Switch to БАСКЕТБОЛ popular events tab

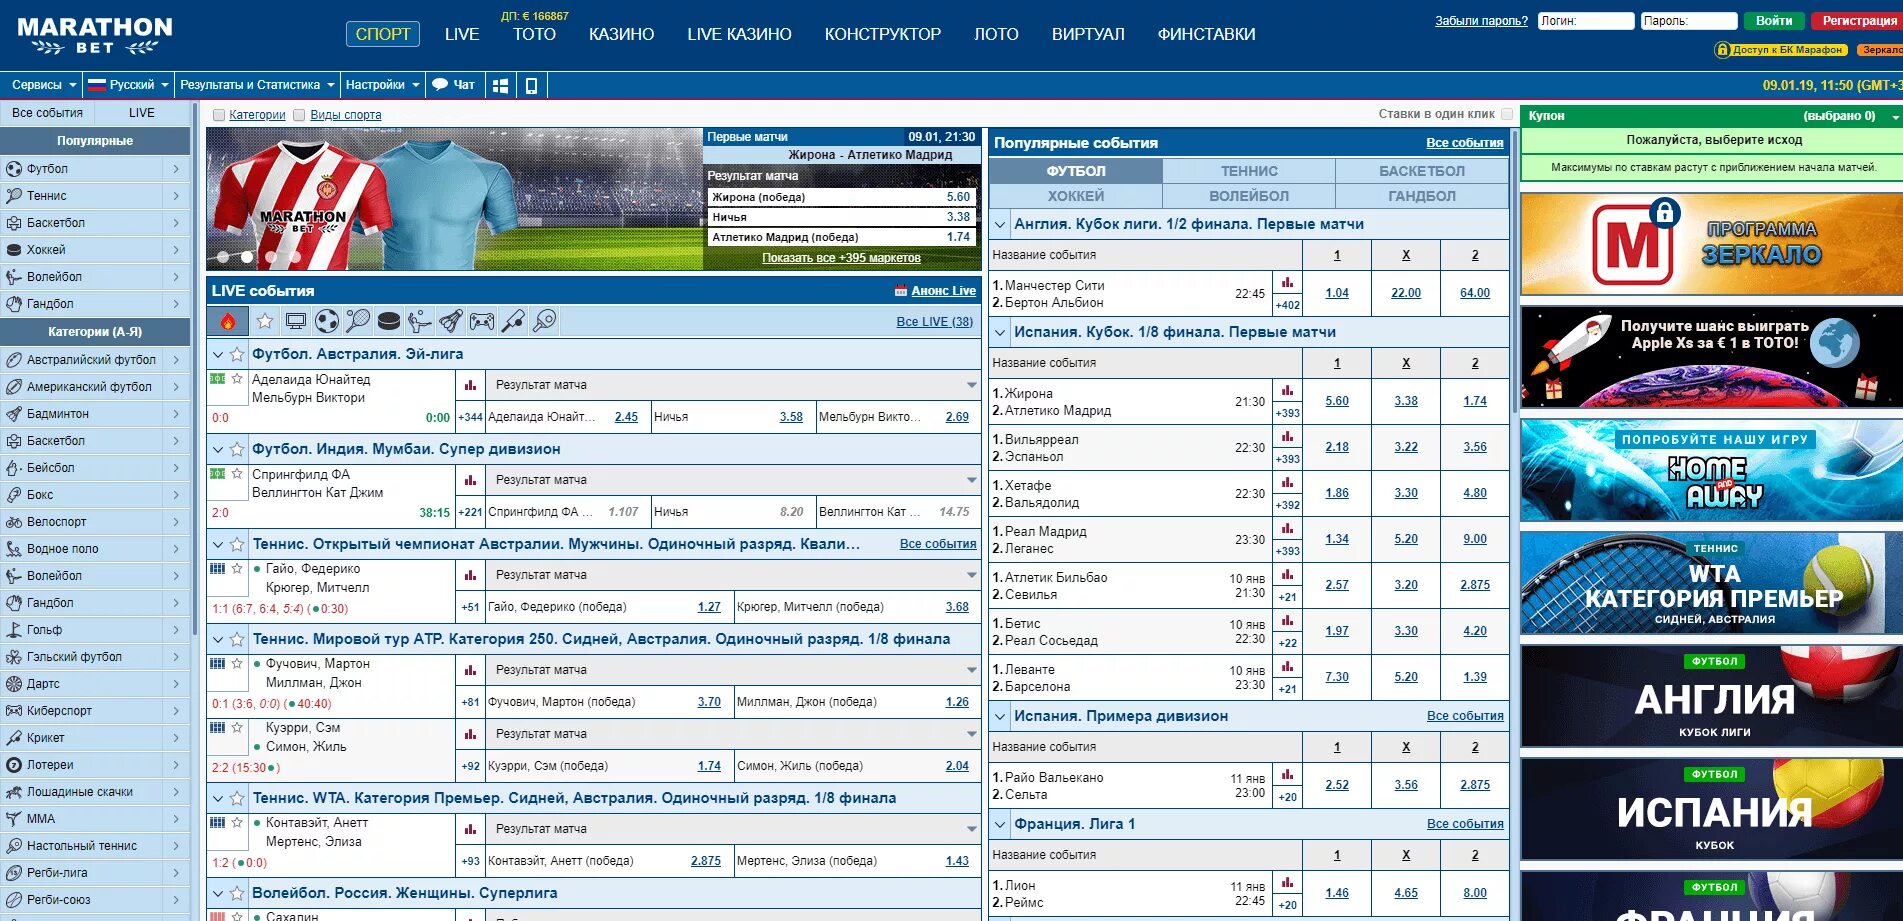pos(1422,171)
